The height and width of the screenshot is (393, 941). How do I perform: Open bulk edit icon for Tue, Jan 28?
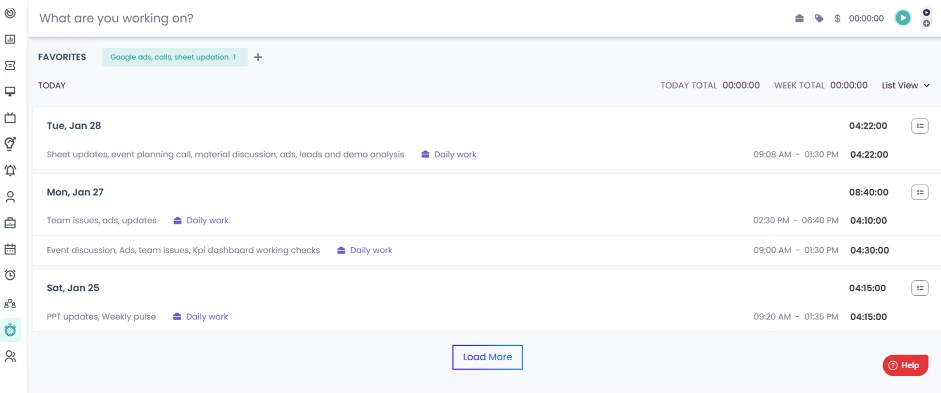pos(920,126)
